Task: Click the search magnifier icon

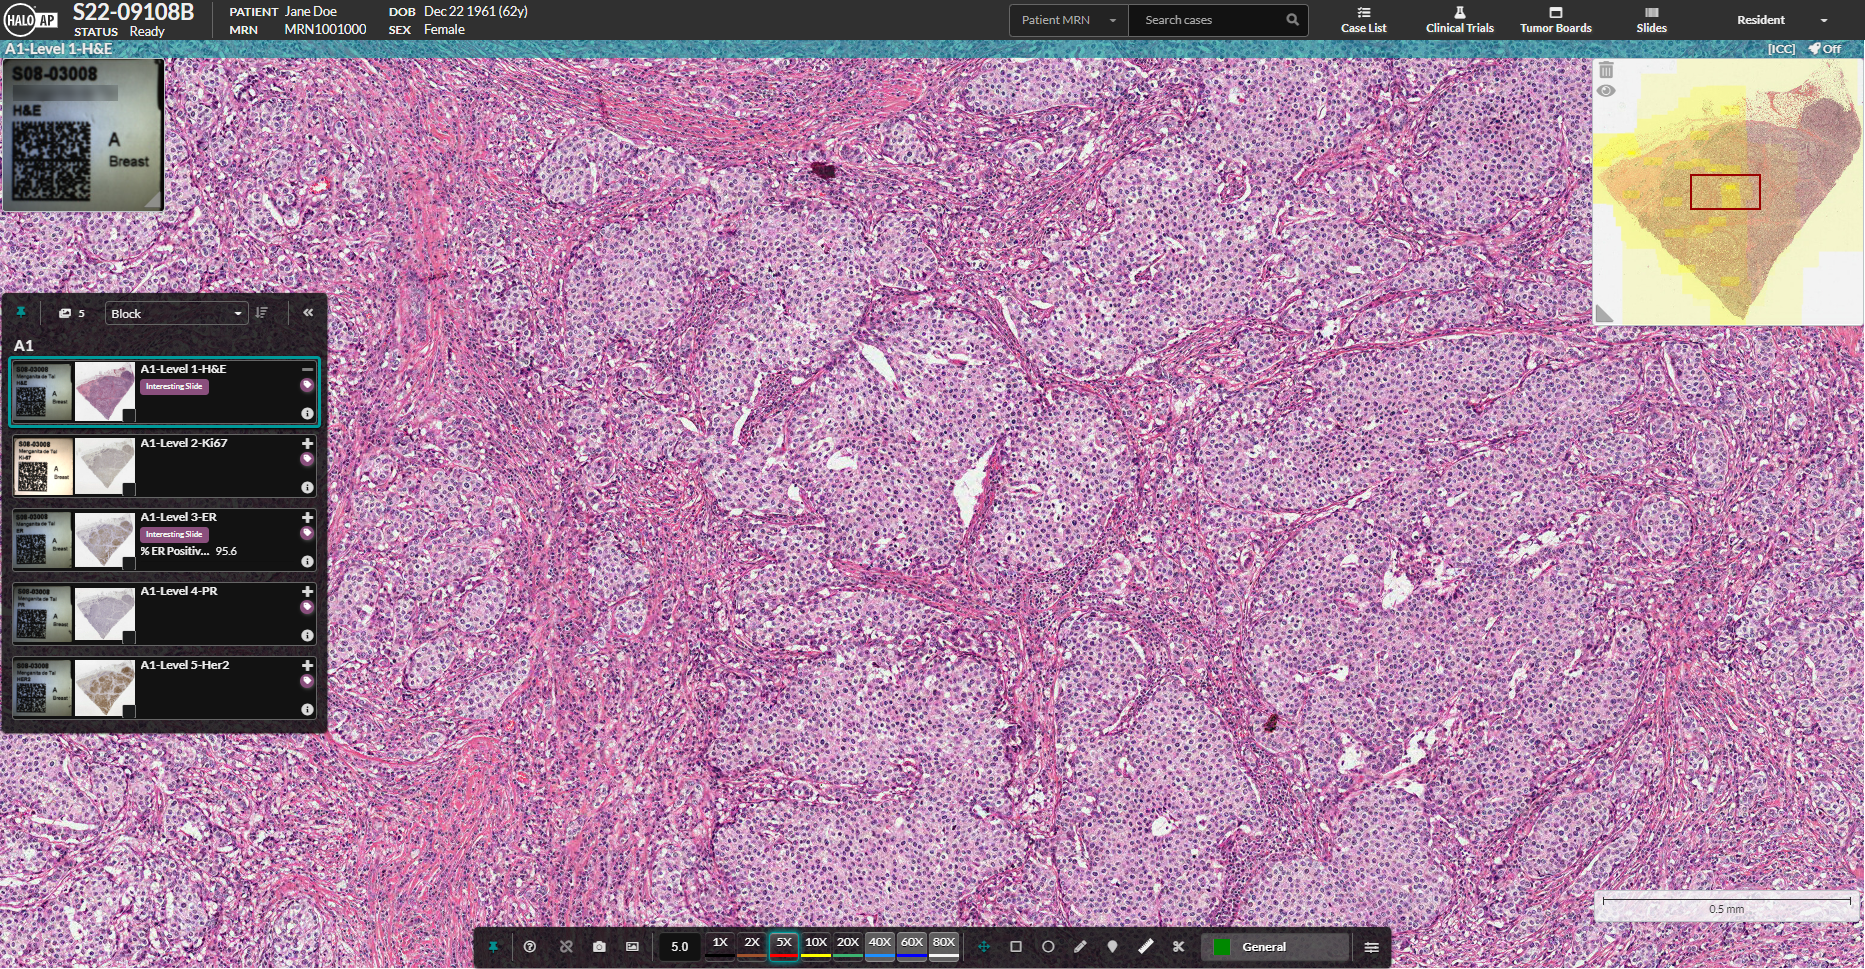Action: (x=1292, y=20)
